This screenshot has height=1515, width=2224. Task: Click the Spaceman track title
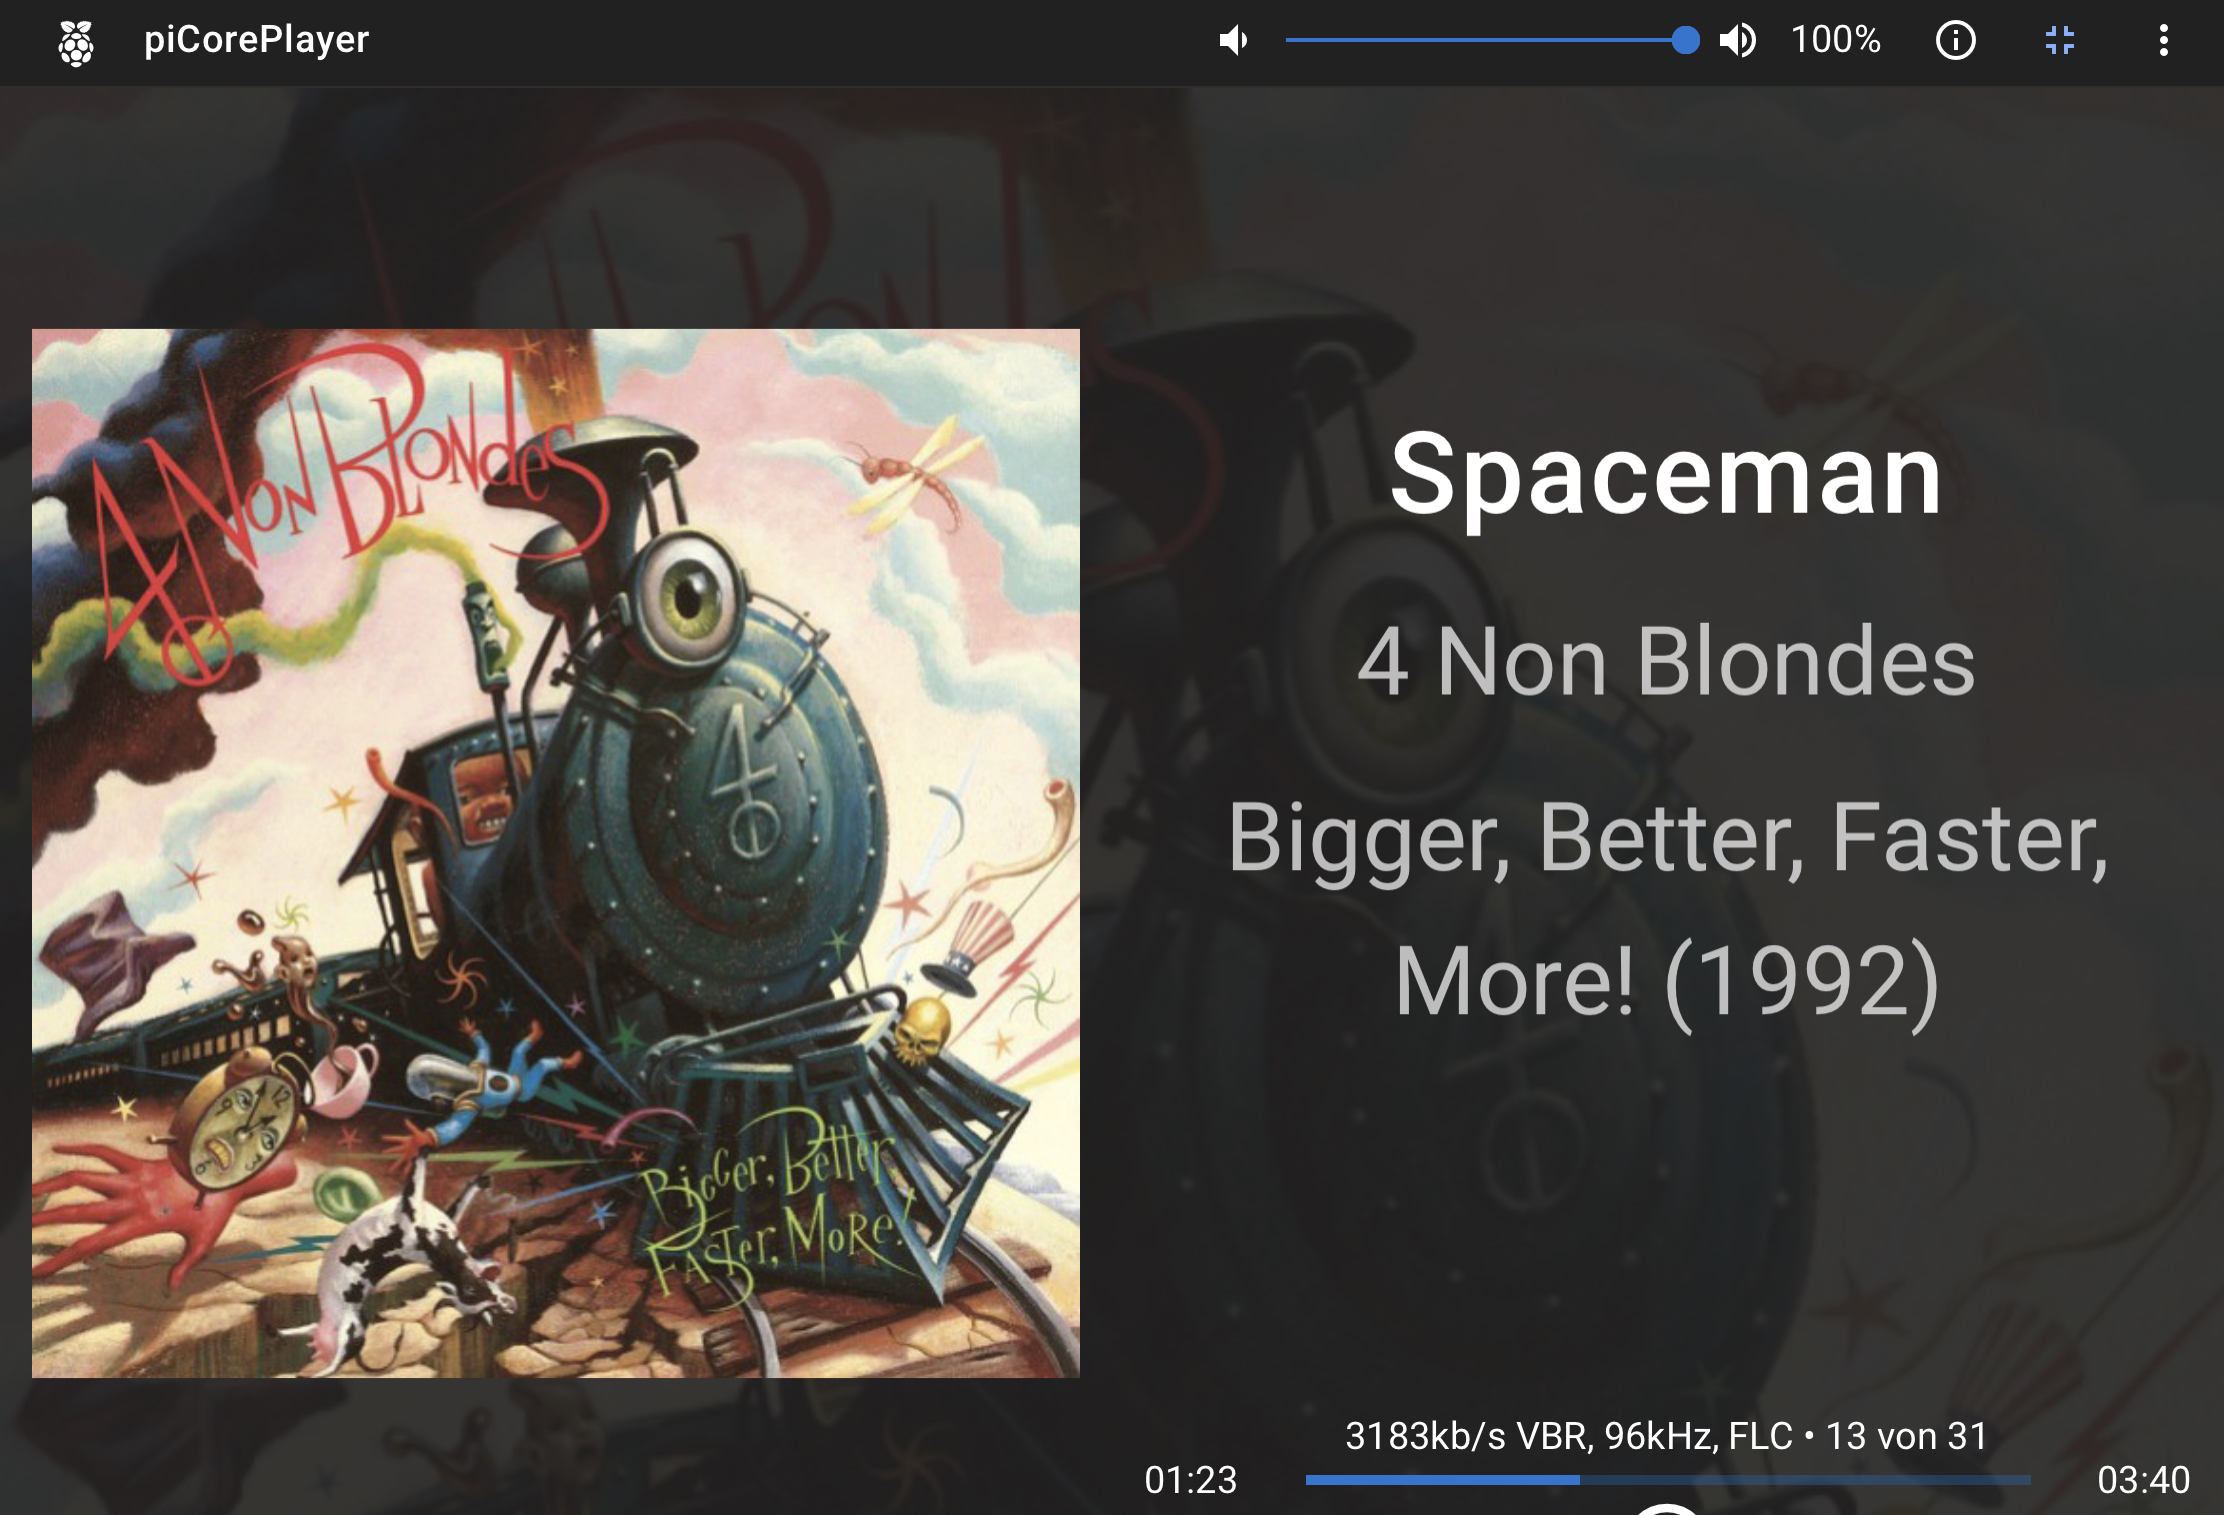(x=1666, y=475)
